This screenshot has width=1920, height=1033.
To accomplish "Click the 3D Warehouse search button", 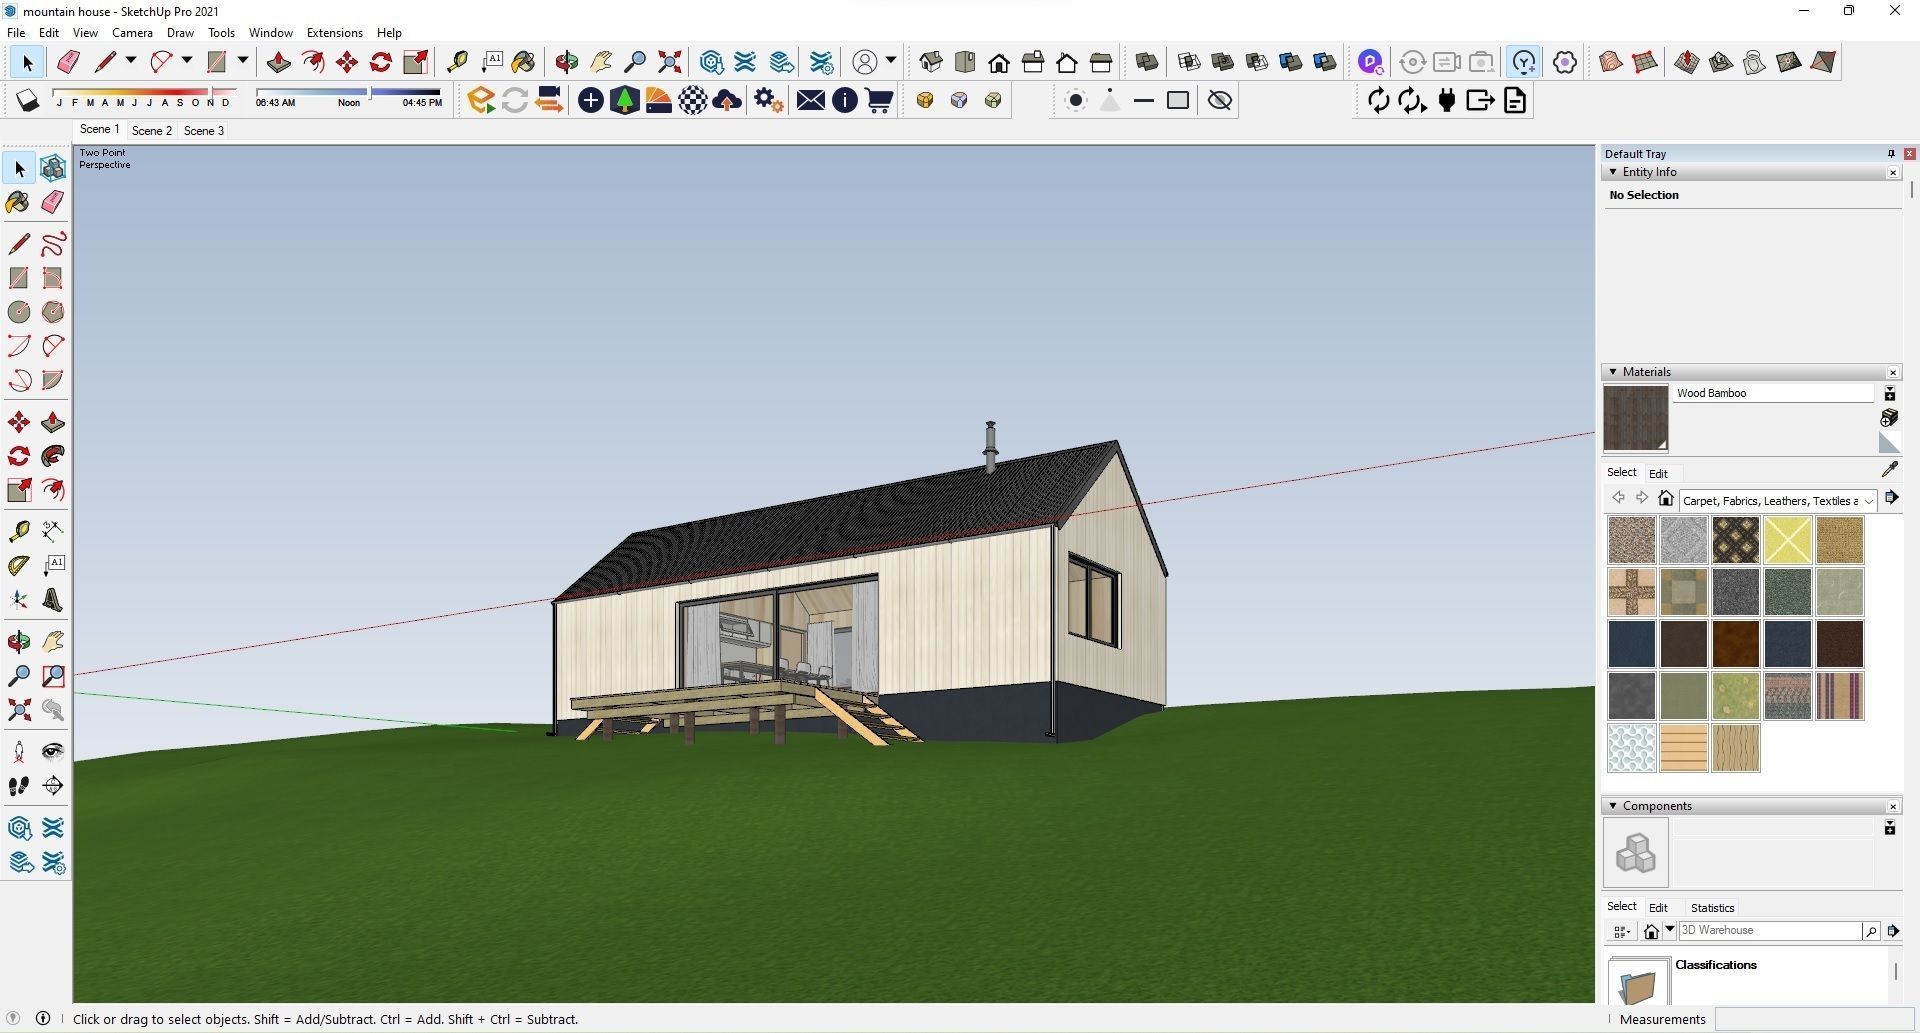I will [x=1870, y=931].
